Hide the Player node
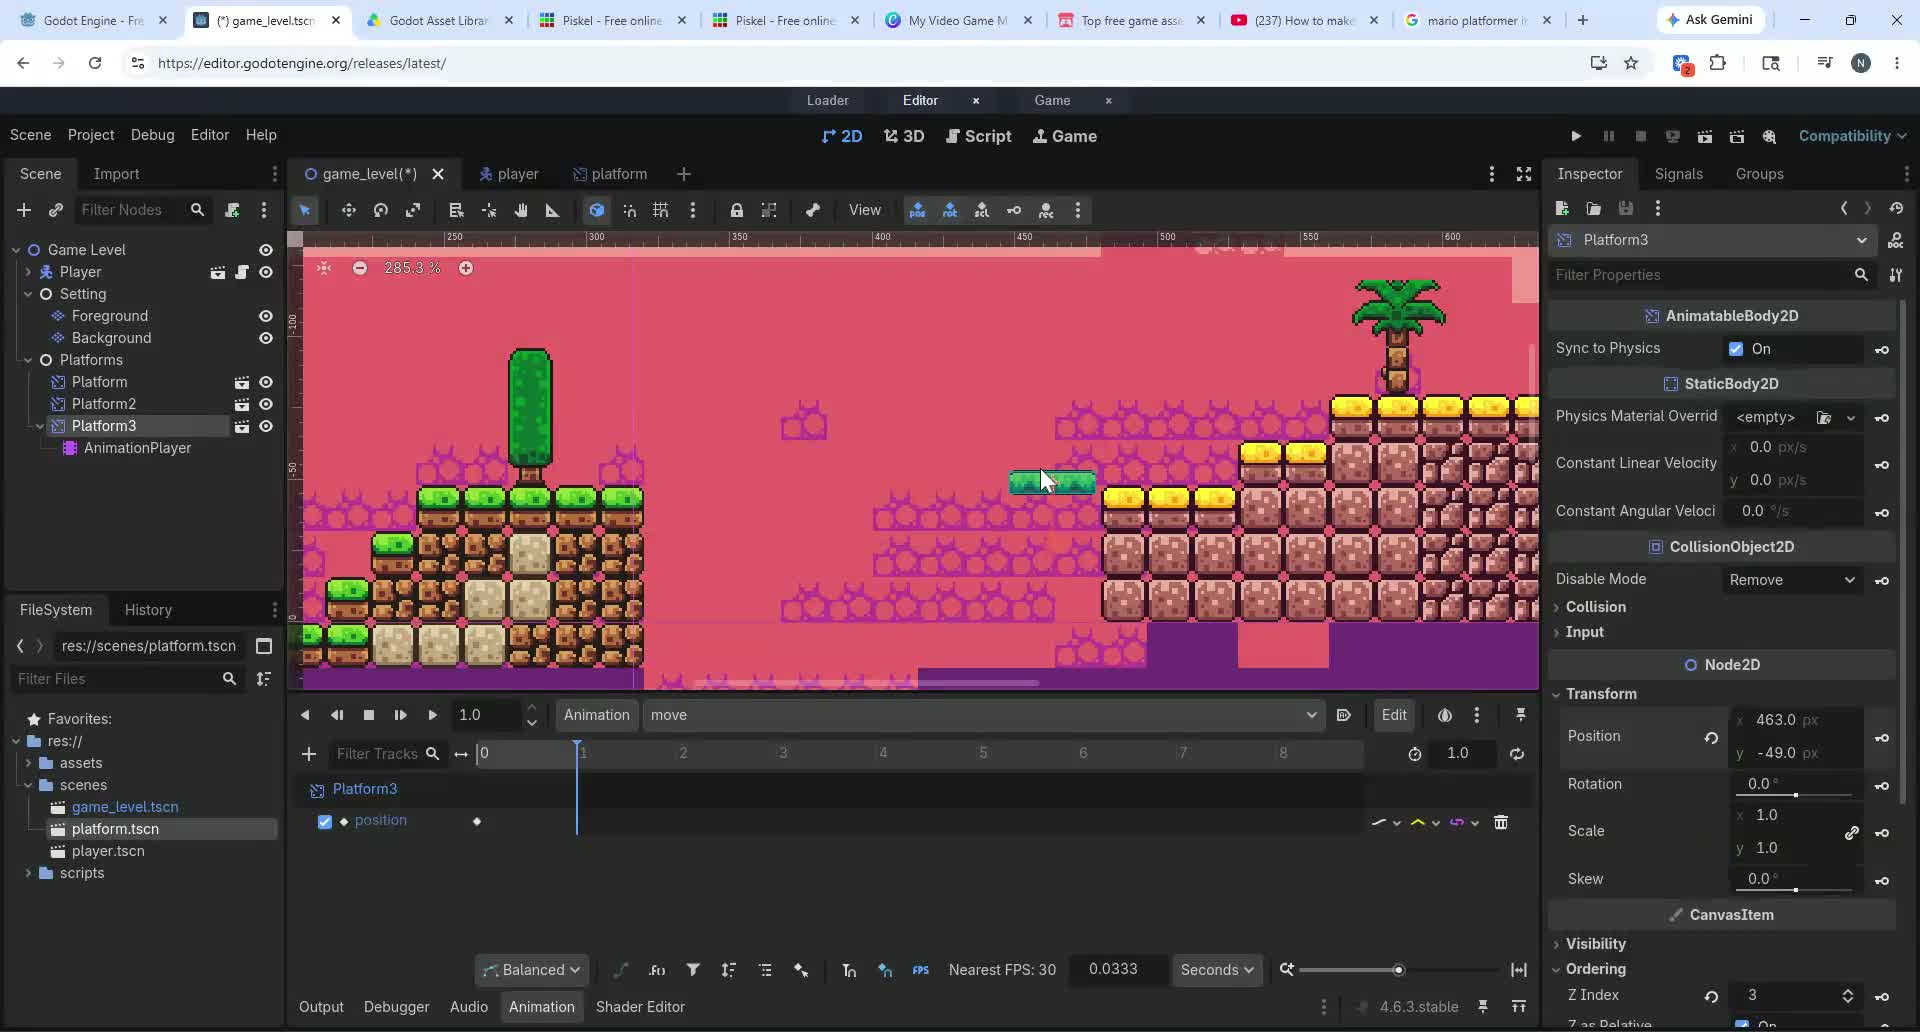Screen dimensions: 1920x1032 coord(266,272)
